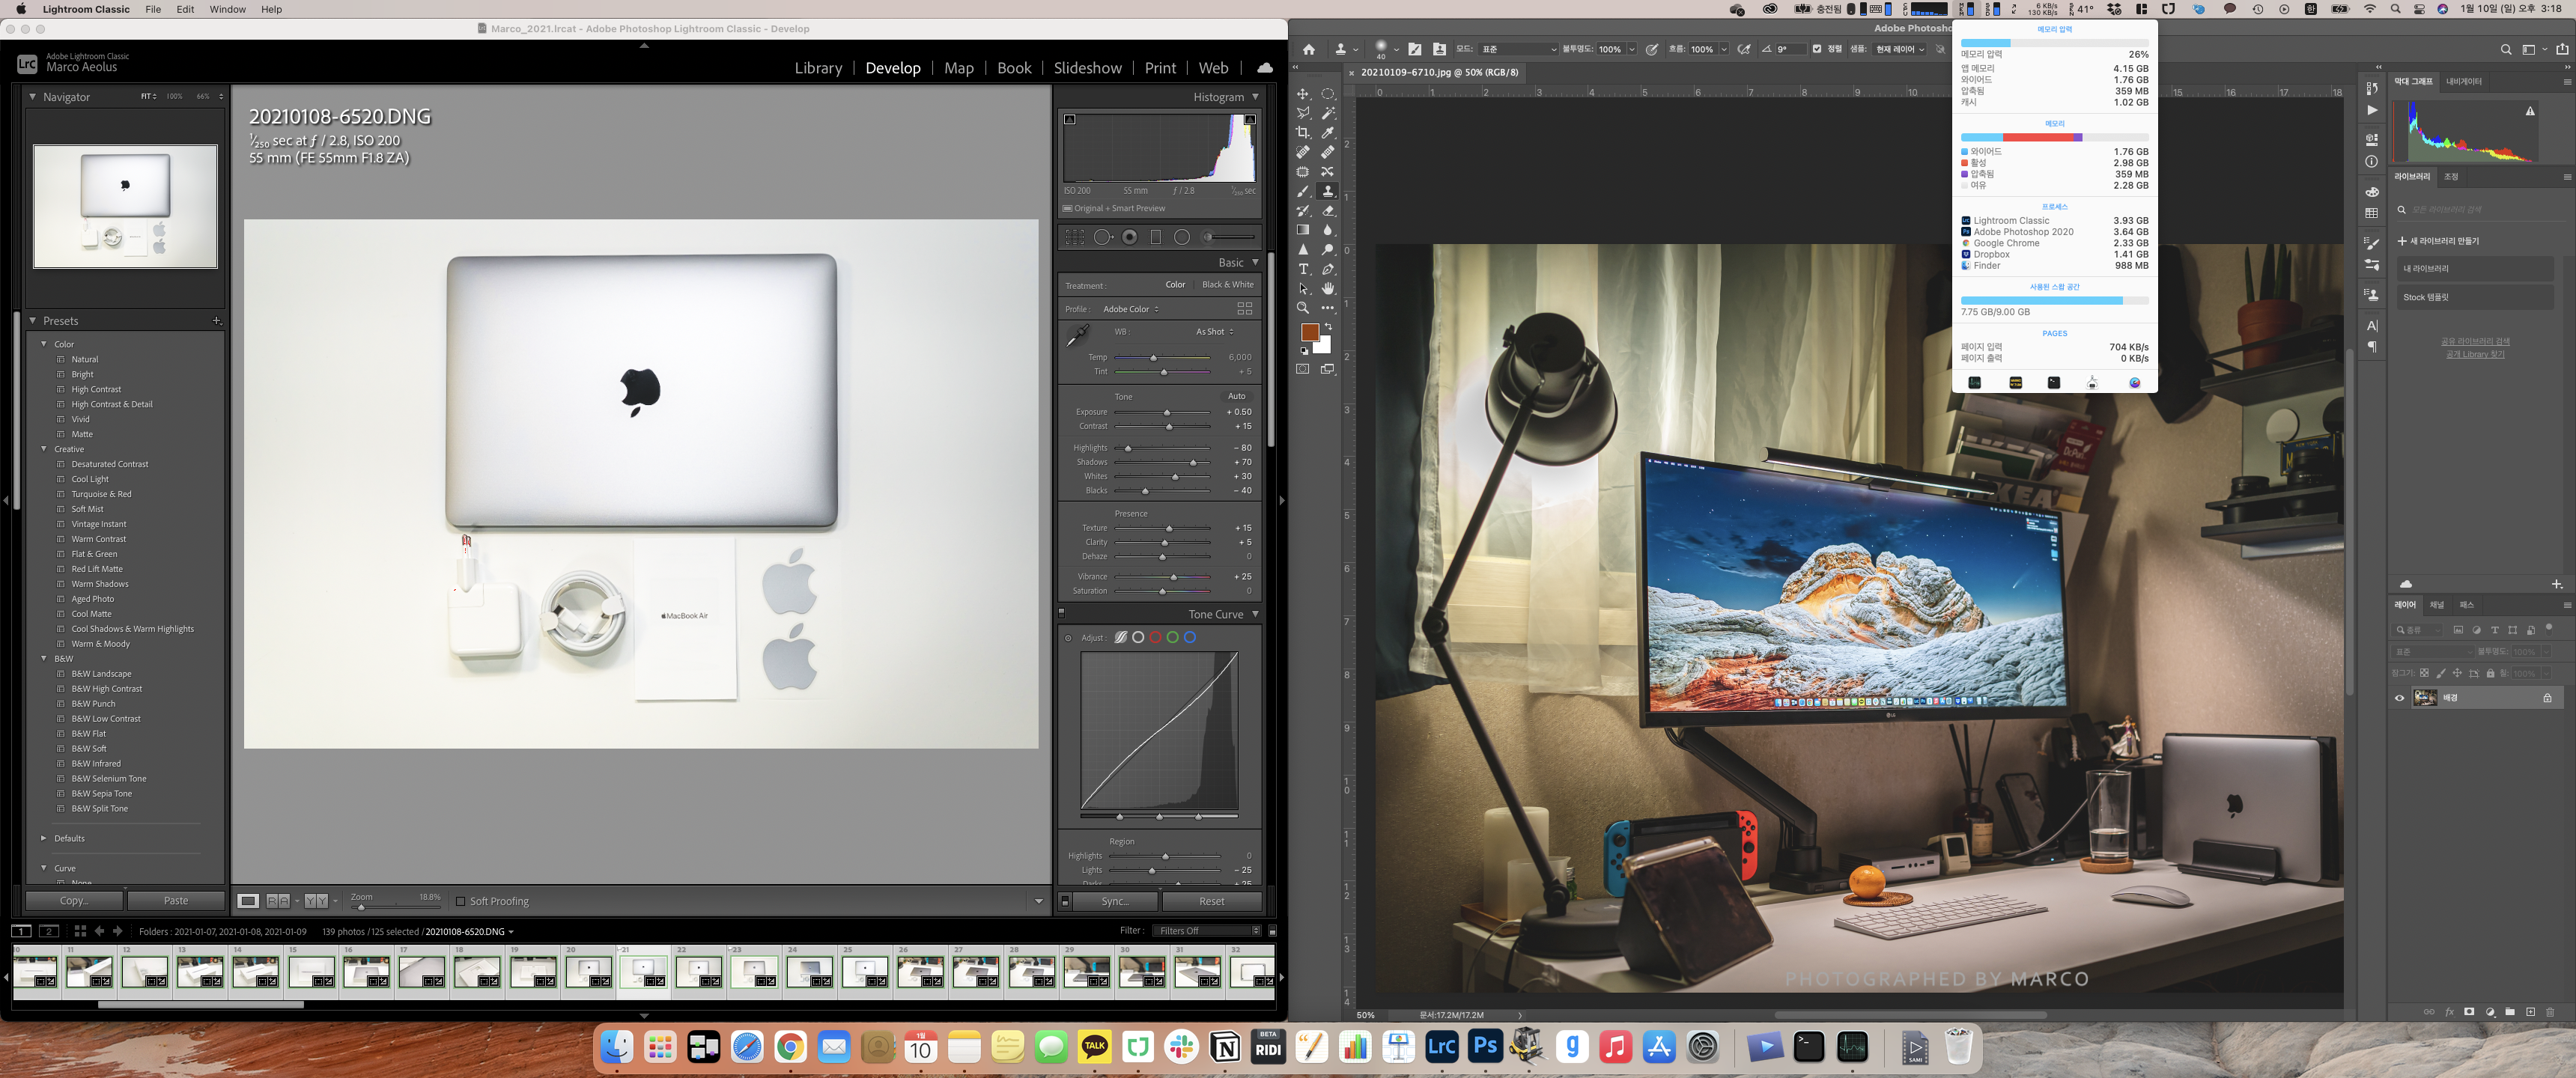The height and width of the screenshot is (1078, 2576).
Task: Click the Auto tone button
Action: pos(1236,396)
